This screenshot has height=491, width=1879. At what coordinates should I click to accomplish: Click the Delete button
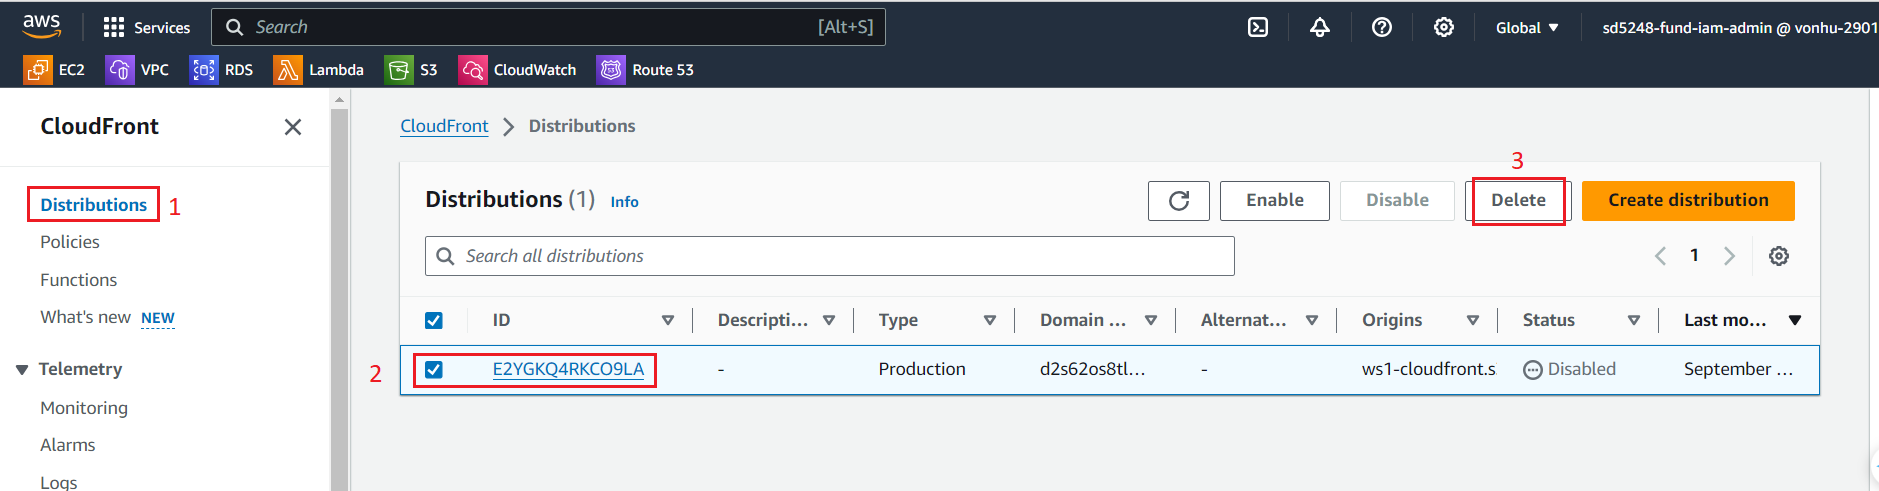click(x=1518, y=201)
